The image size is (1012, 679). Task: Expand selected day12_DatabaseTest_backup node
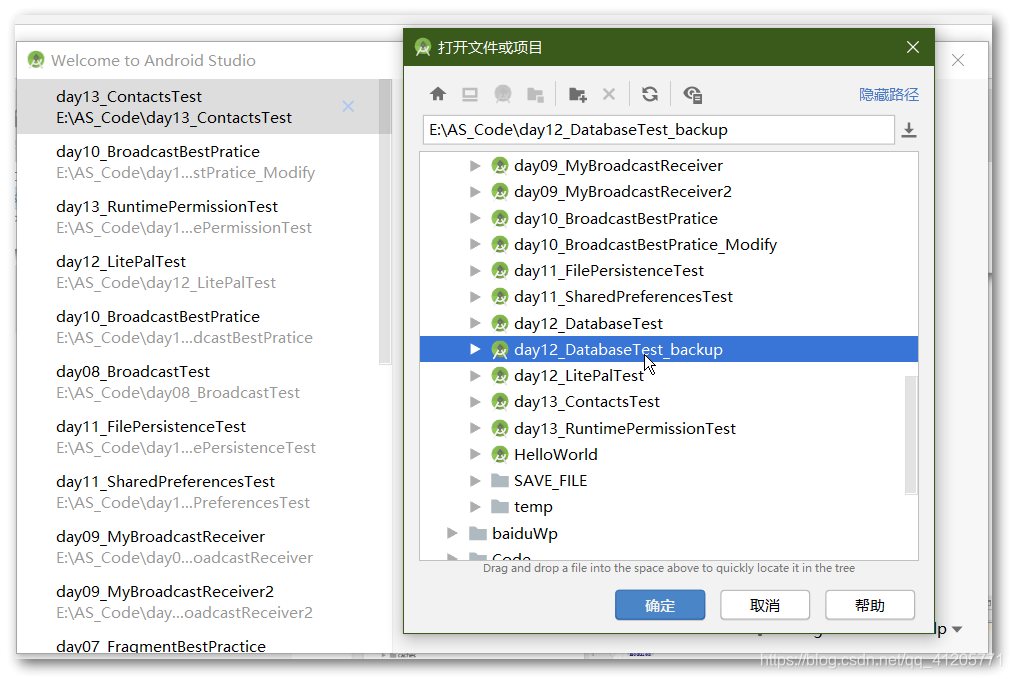click(x=475, y=349)
